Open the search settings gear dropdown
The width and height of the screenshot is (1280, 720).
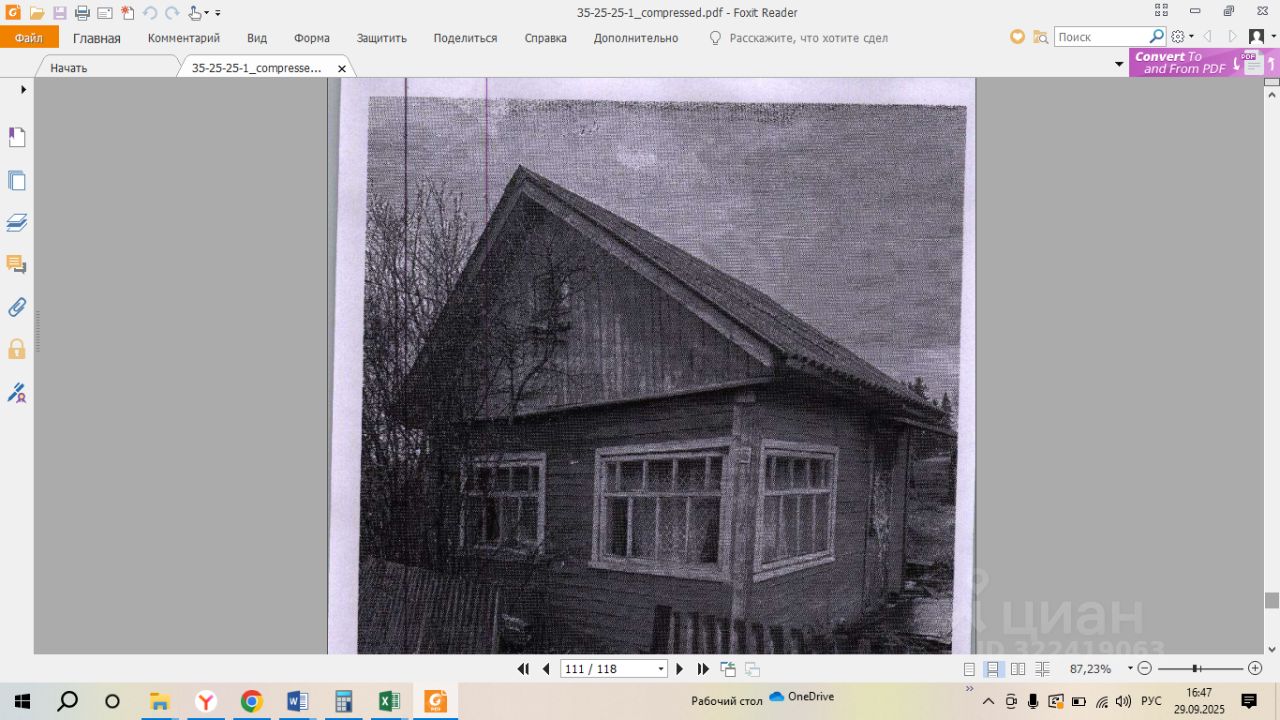pyautogui.click(x=1182, y=37)
